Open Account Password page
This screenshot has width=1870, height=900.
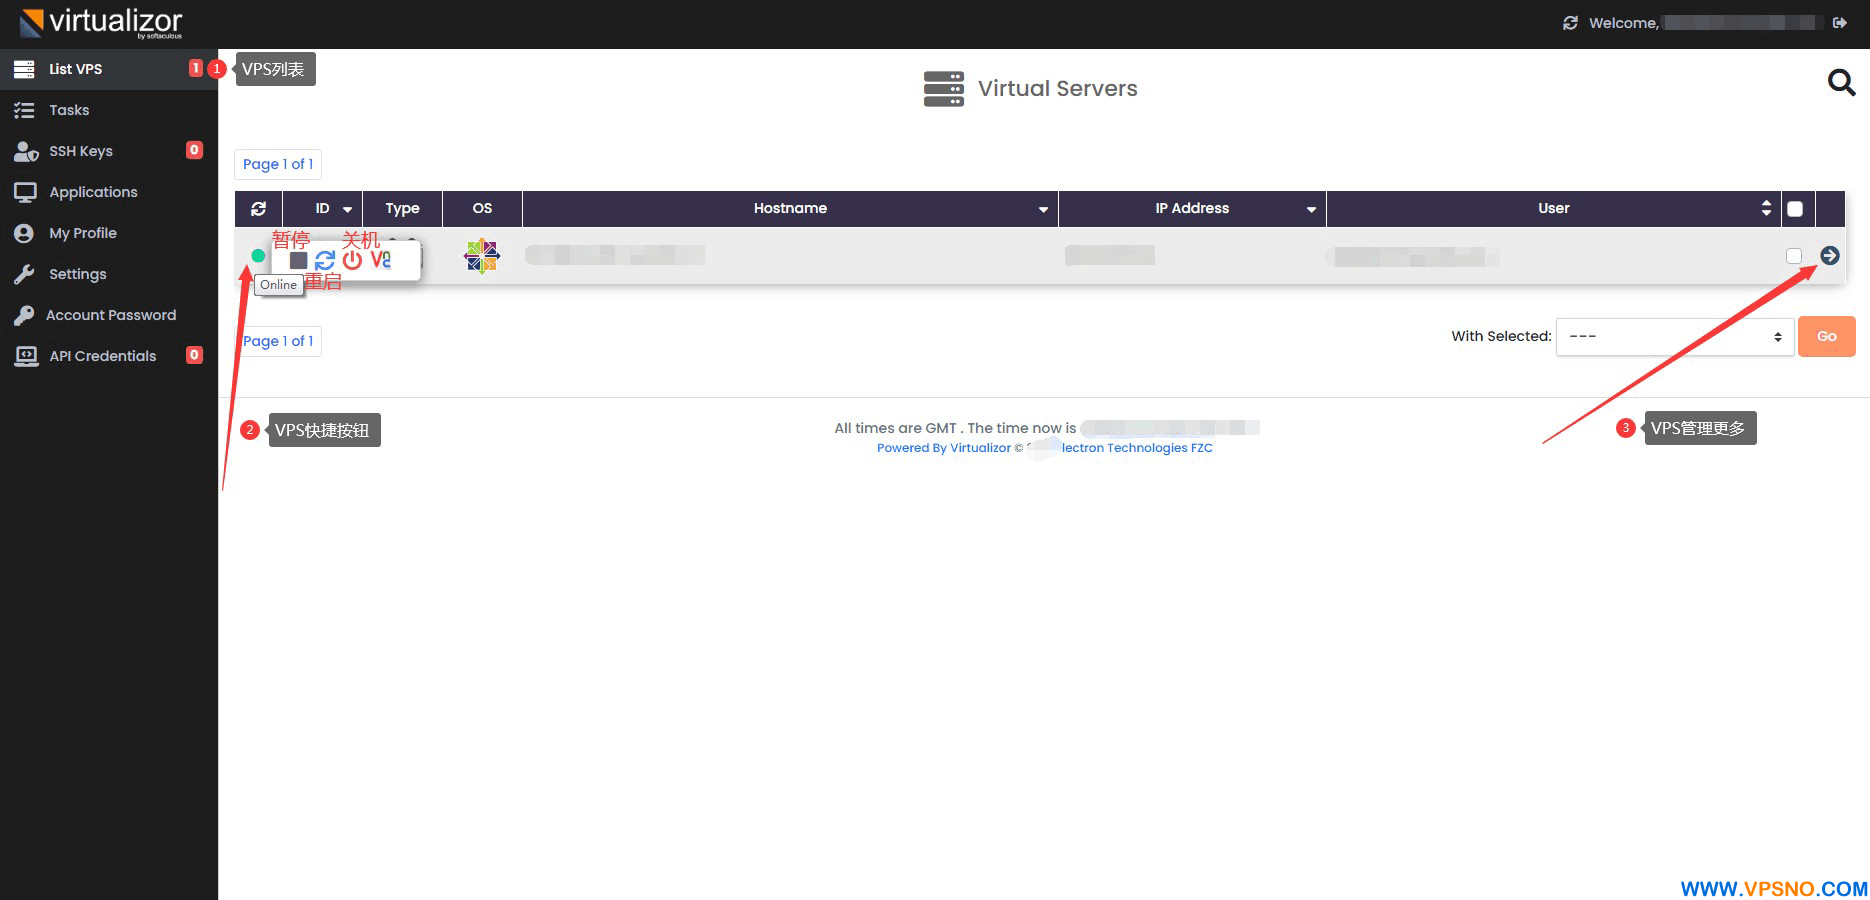pos(109,315)
